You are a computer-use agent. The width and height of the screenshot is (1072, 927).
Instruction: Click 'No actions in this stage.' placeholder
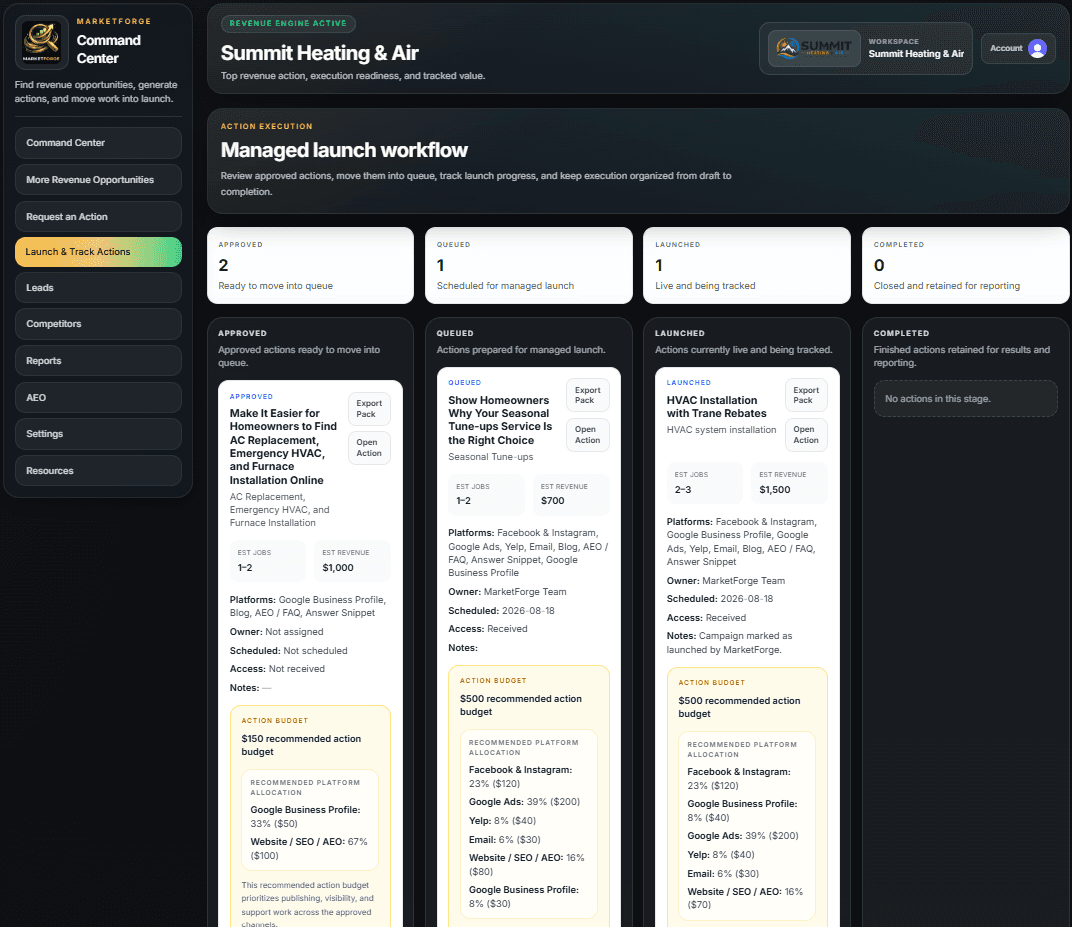965,399
